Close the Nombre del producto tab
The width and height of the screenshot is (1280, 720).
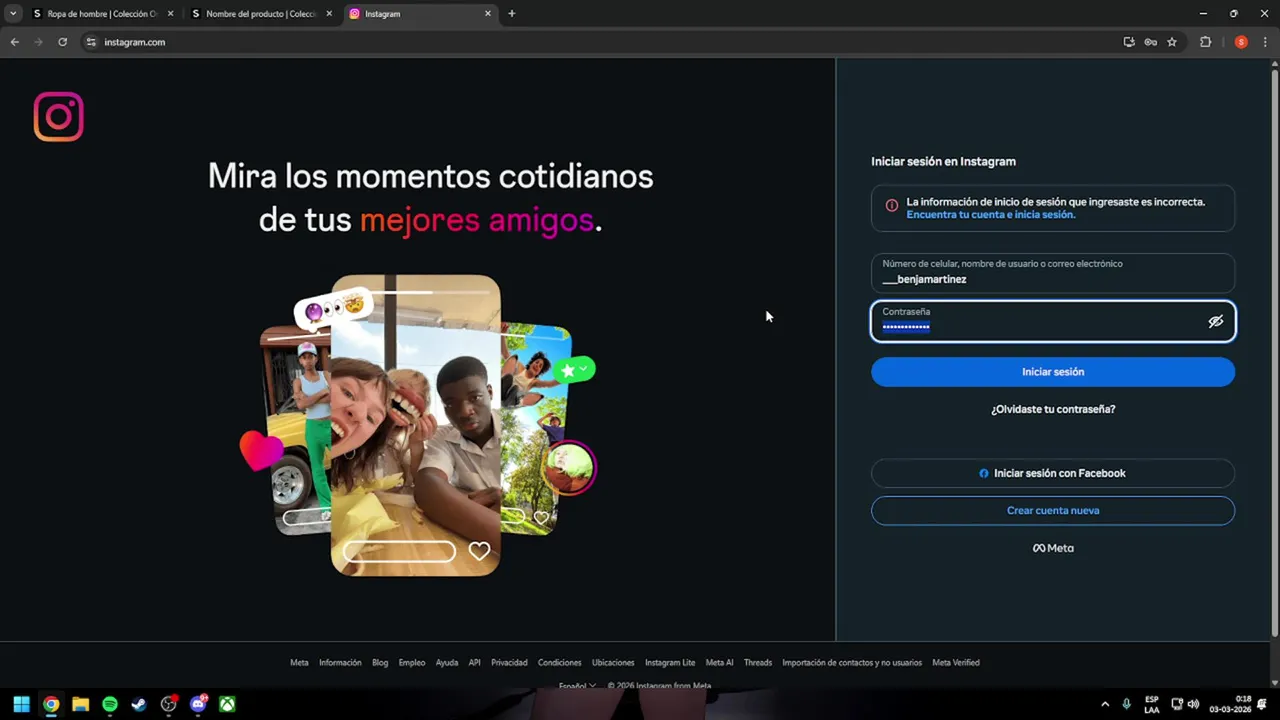[329, 14]
